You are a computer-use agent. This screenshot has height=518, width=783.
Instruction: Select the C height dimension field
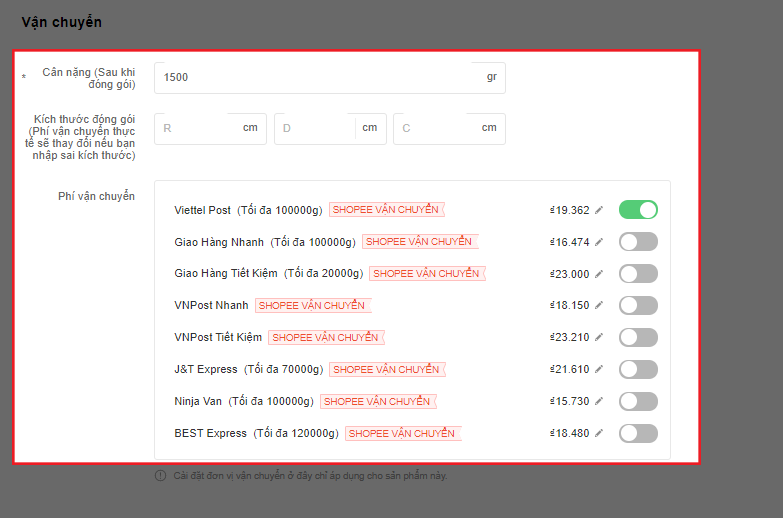[449, 128]
